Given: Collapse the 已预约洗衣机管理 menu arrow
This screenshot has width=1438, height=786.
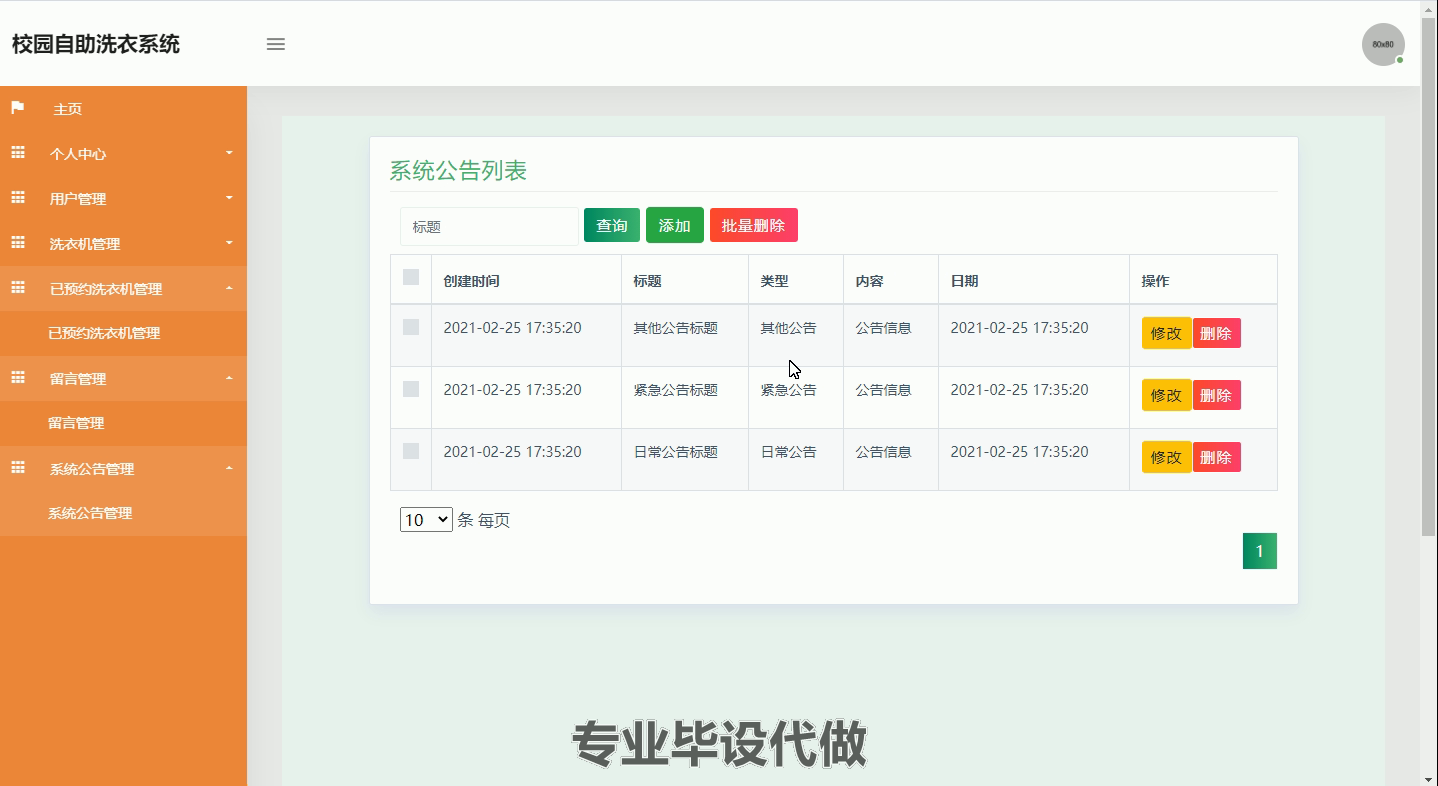Looking at the screenshot, I should [x=229, y=288].
